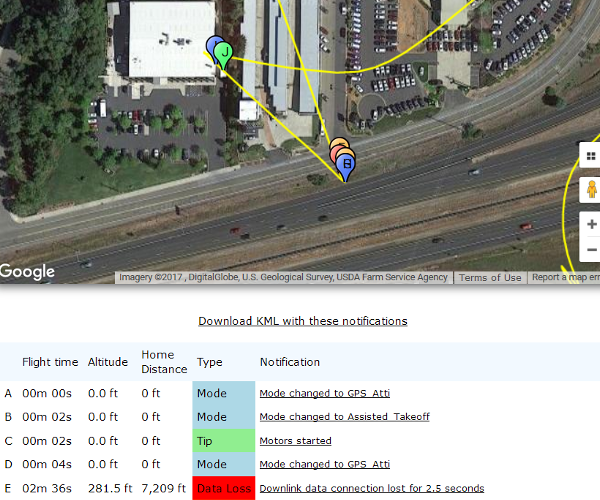Open Motors started notification

(295, 441)
